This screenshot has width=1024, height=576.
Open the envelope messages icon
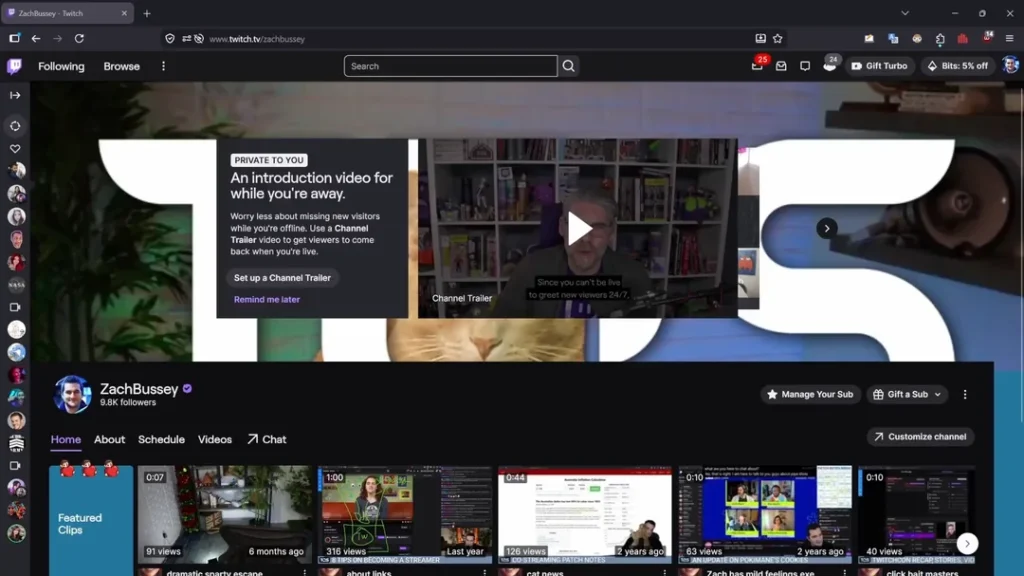(781, 66)
